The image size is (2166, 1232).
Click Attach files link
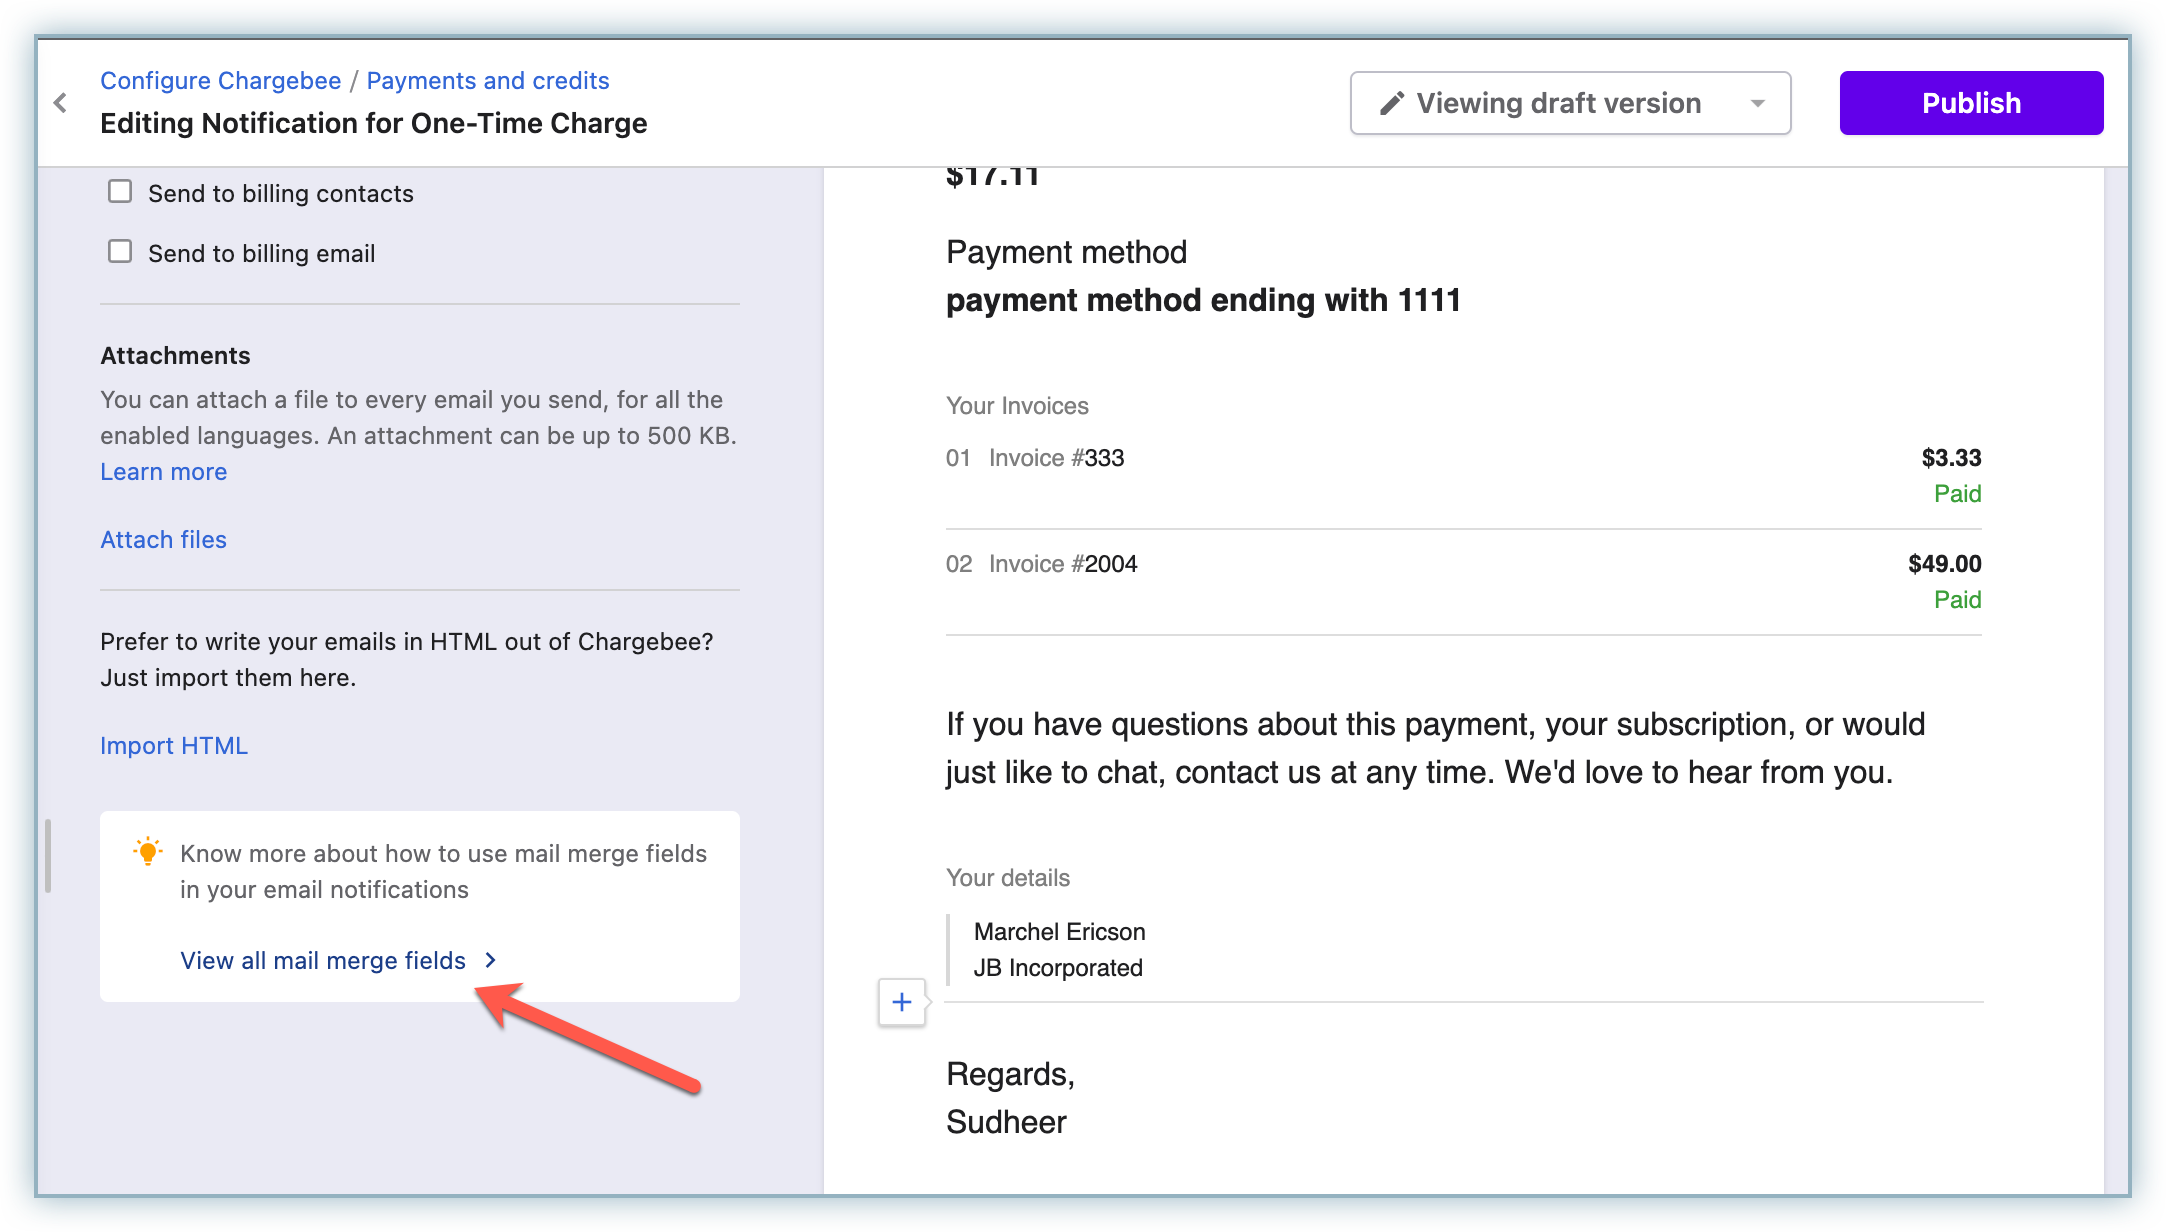point(163,539)
